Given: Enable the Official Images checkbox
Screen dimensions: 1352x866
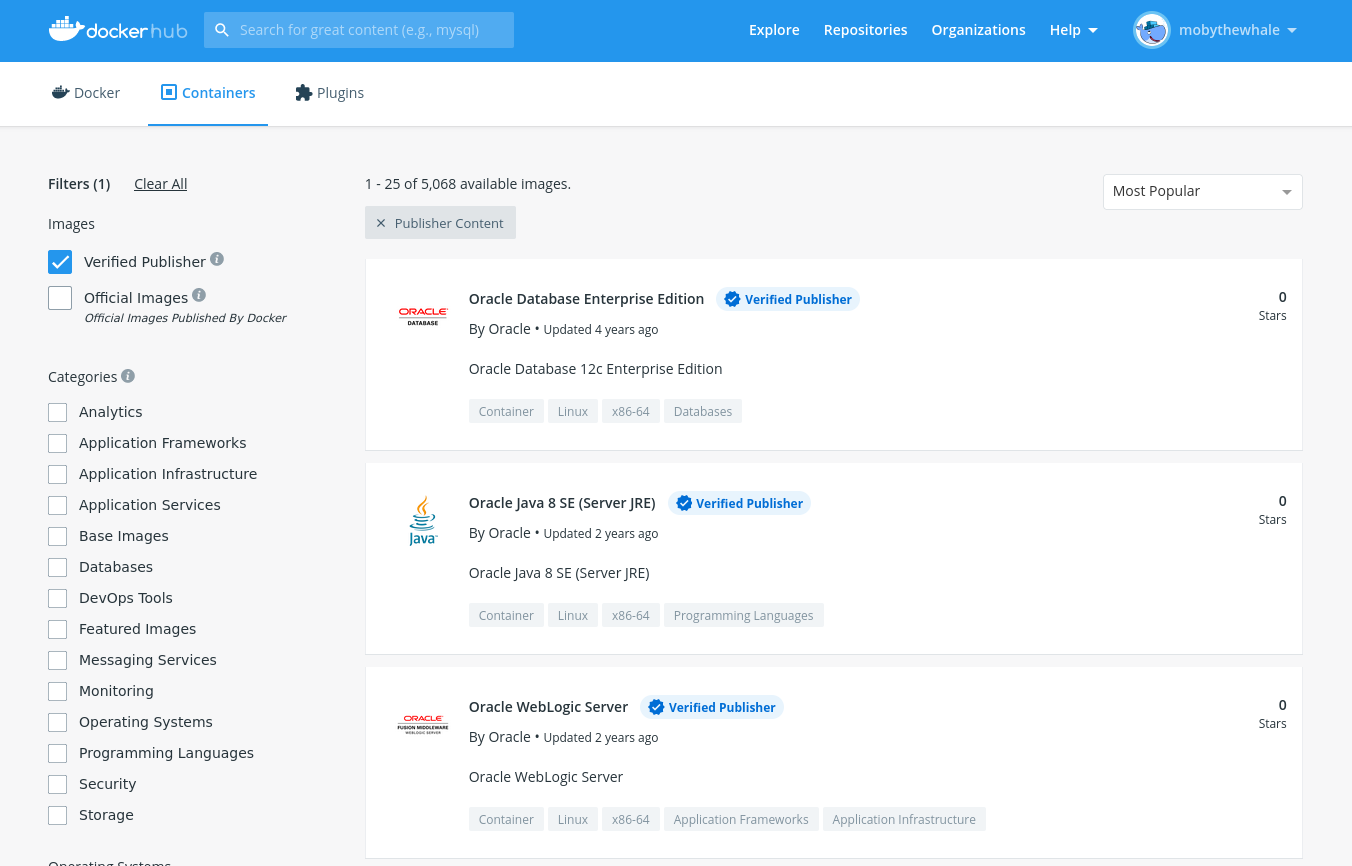Looking at the screenshot, I should pyautogui.click(x=60, y=298).
